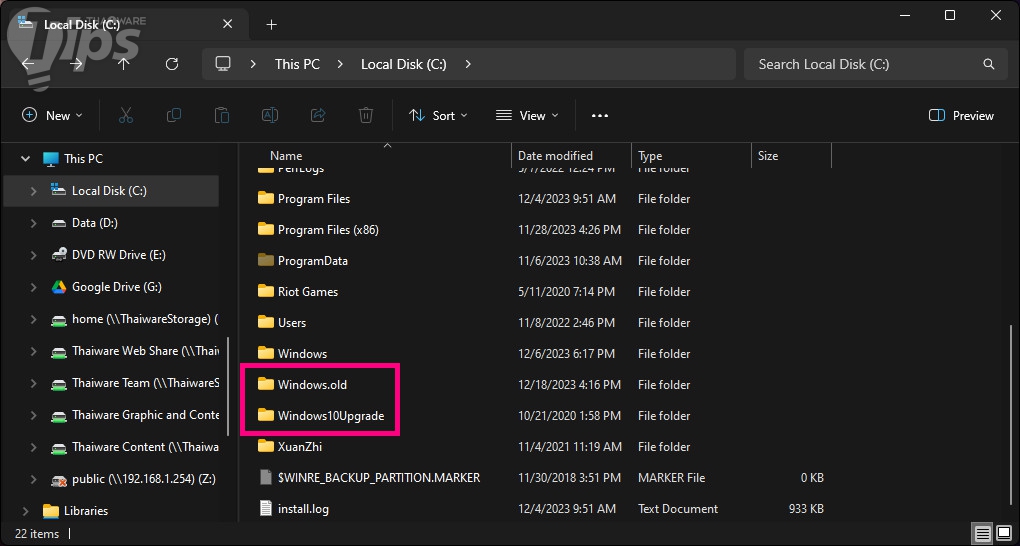This screenshot has width=1020, height=546.
Task: Select Data (D:) in navigation pane
Action: coord(95,223)
